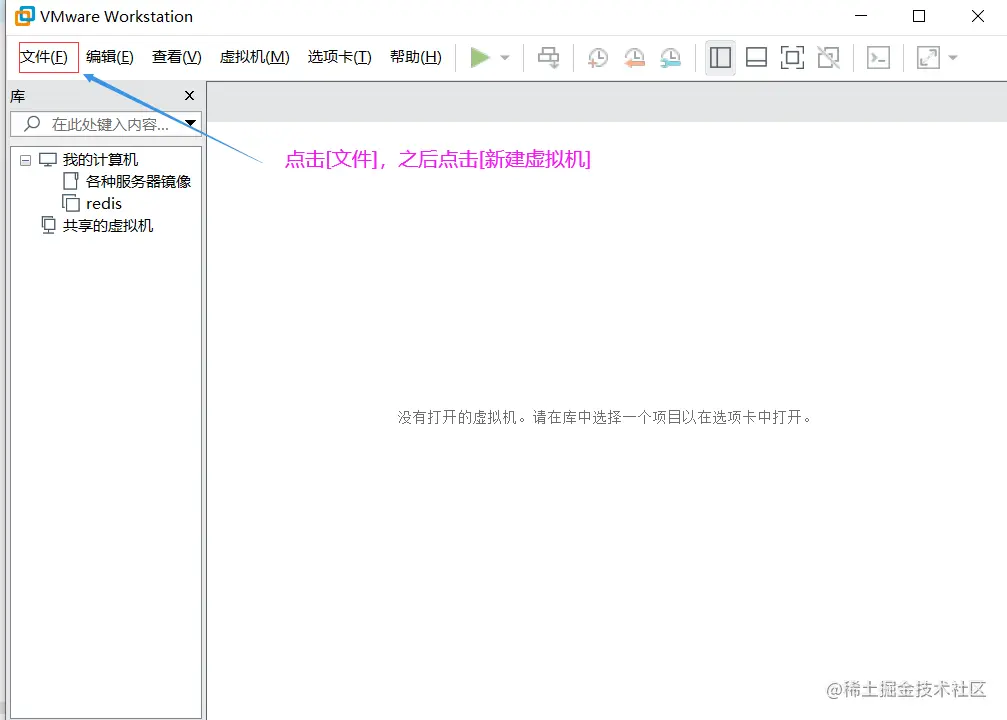Open the display stretch dropdown arrow
This screenshot has height=720, width=1007.
point(952,57)
